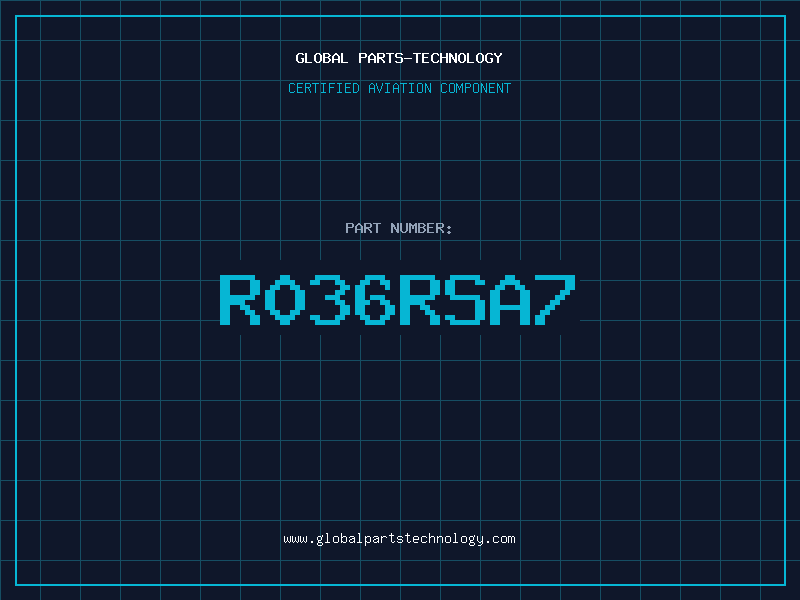Click the word COMPONENT in the subtitle
The height and width of the screenshot is (600, 800).
tap(476, 88)
